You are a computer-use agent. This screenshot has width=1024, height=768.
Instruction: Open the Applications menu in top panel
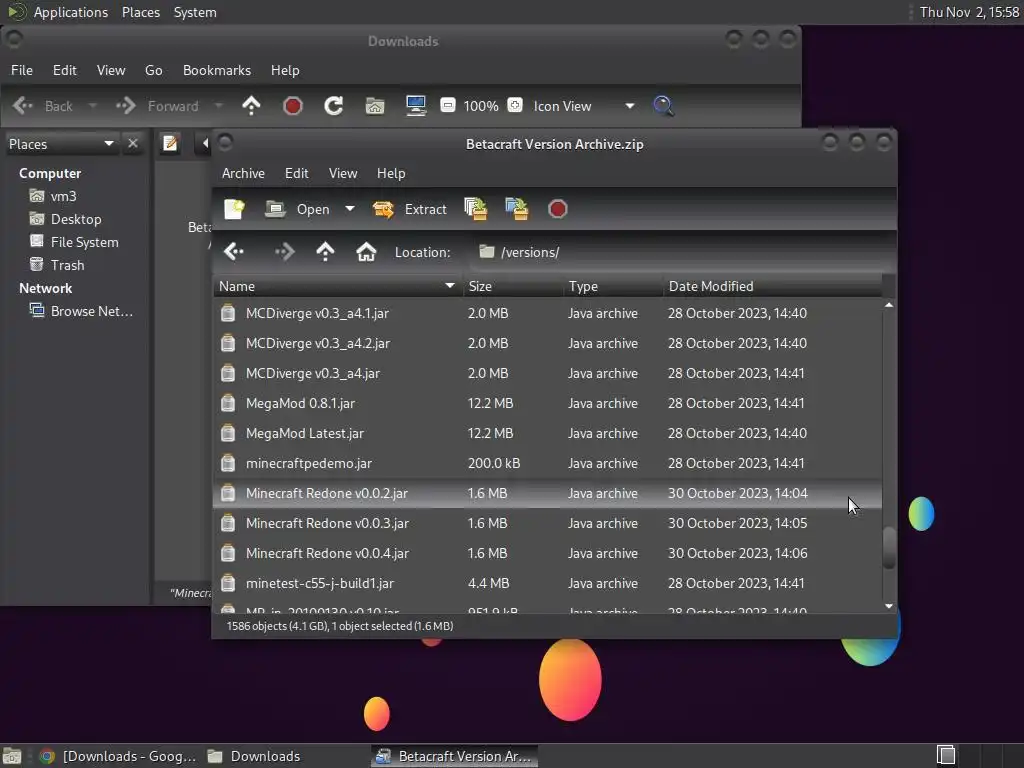coord(71,12)
